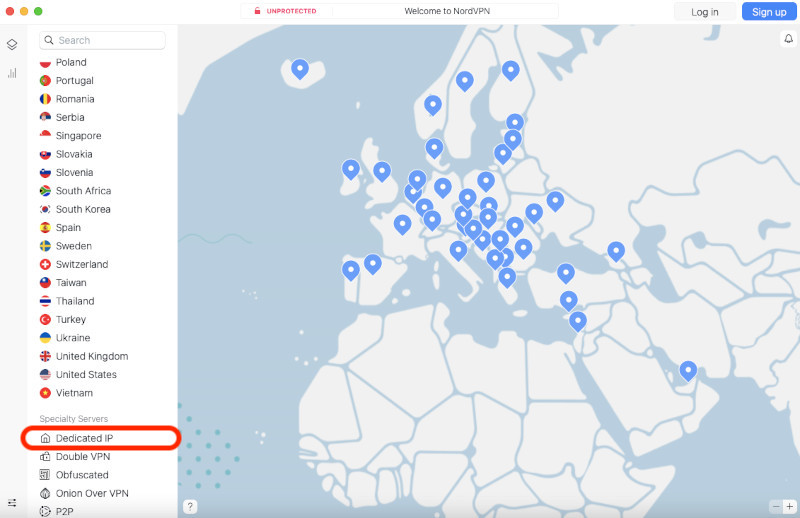Viewport: 800px width, 518px height.
Task: Click the question mark help button
Action: (x=190, y=506)
